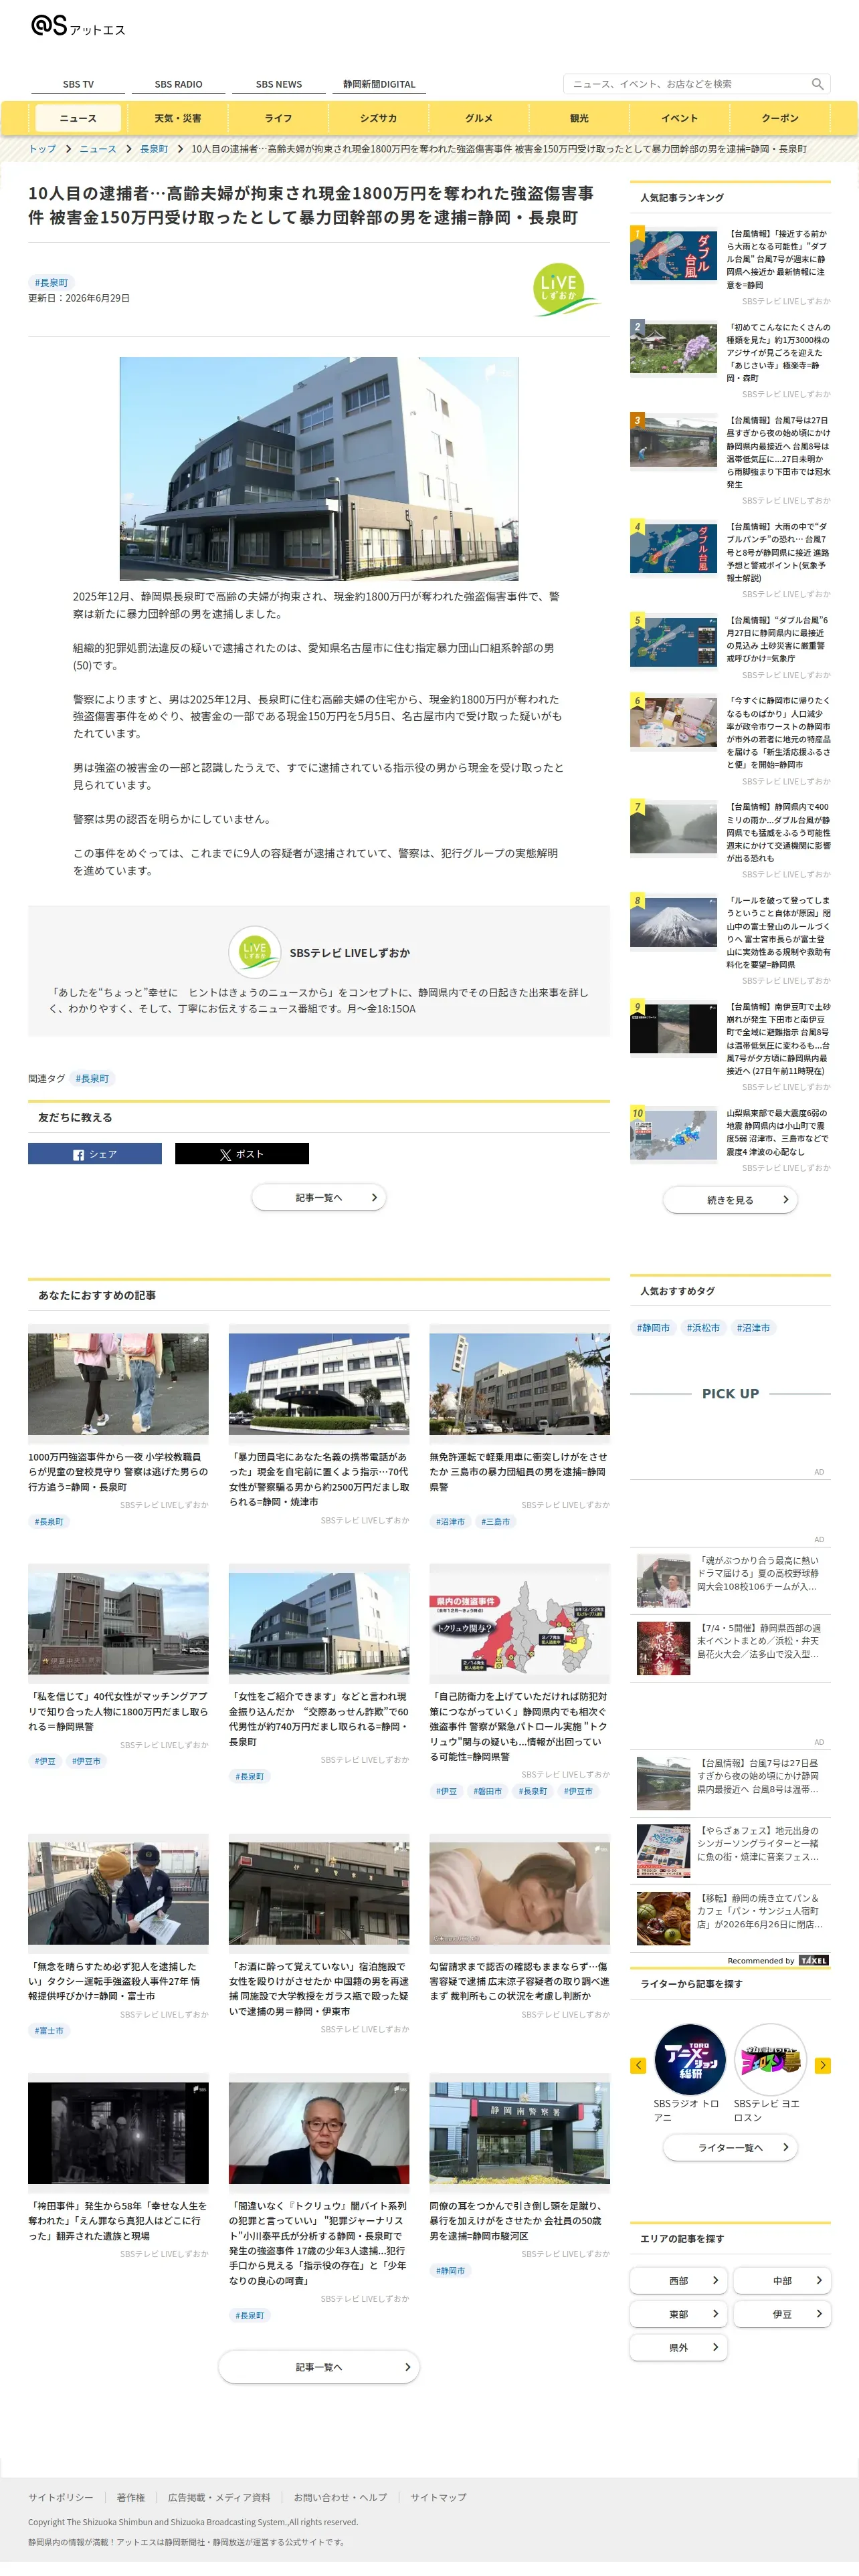This screenshot has height=2576, width=859.
Task: Select the グルメ menu item
Action: (x=479, y=118)
